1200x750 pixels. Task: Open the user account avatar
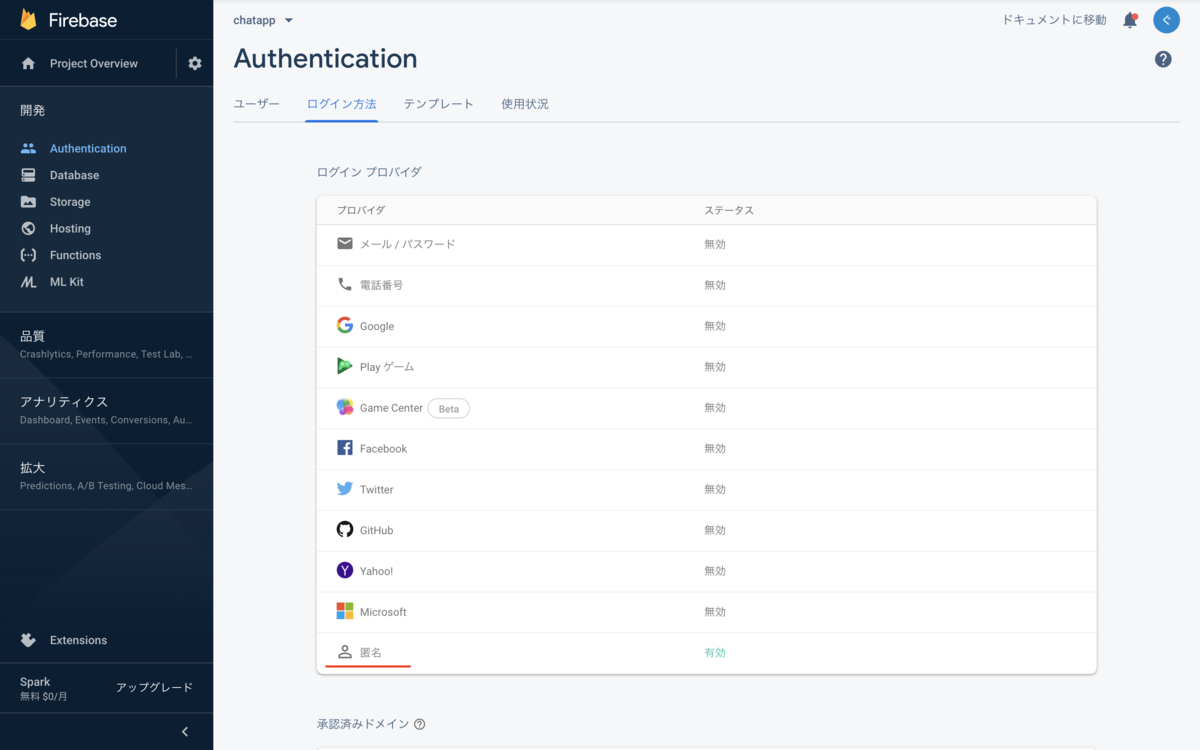click(1166, 20)
